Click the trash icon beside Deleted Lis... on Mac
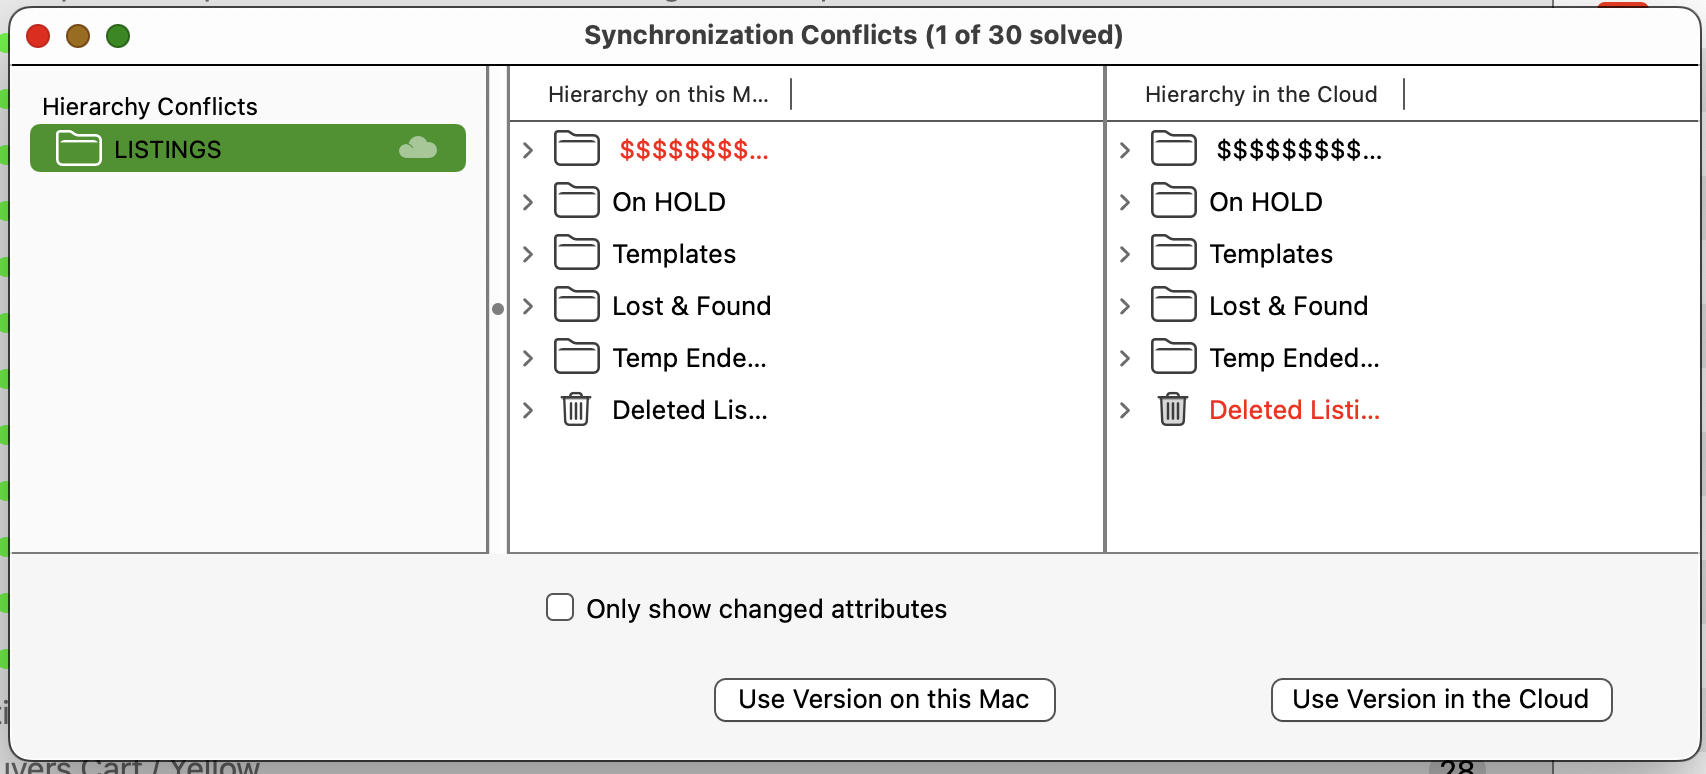The height and width of the screenshot is (774, 1706). (576, 409)
